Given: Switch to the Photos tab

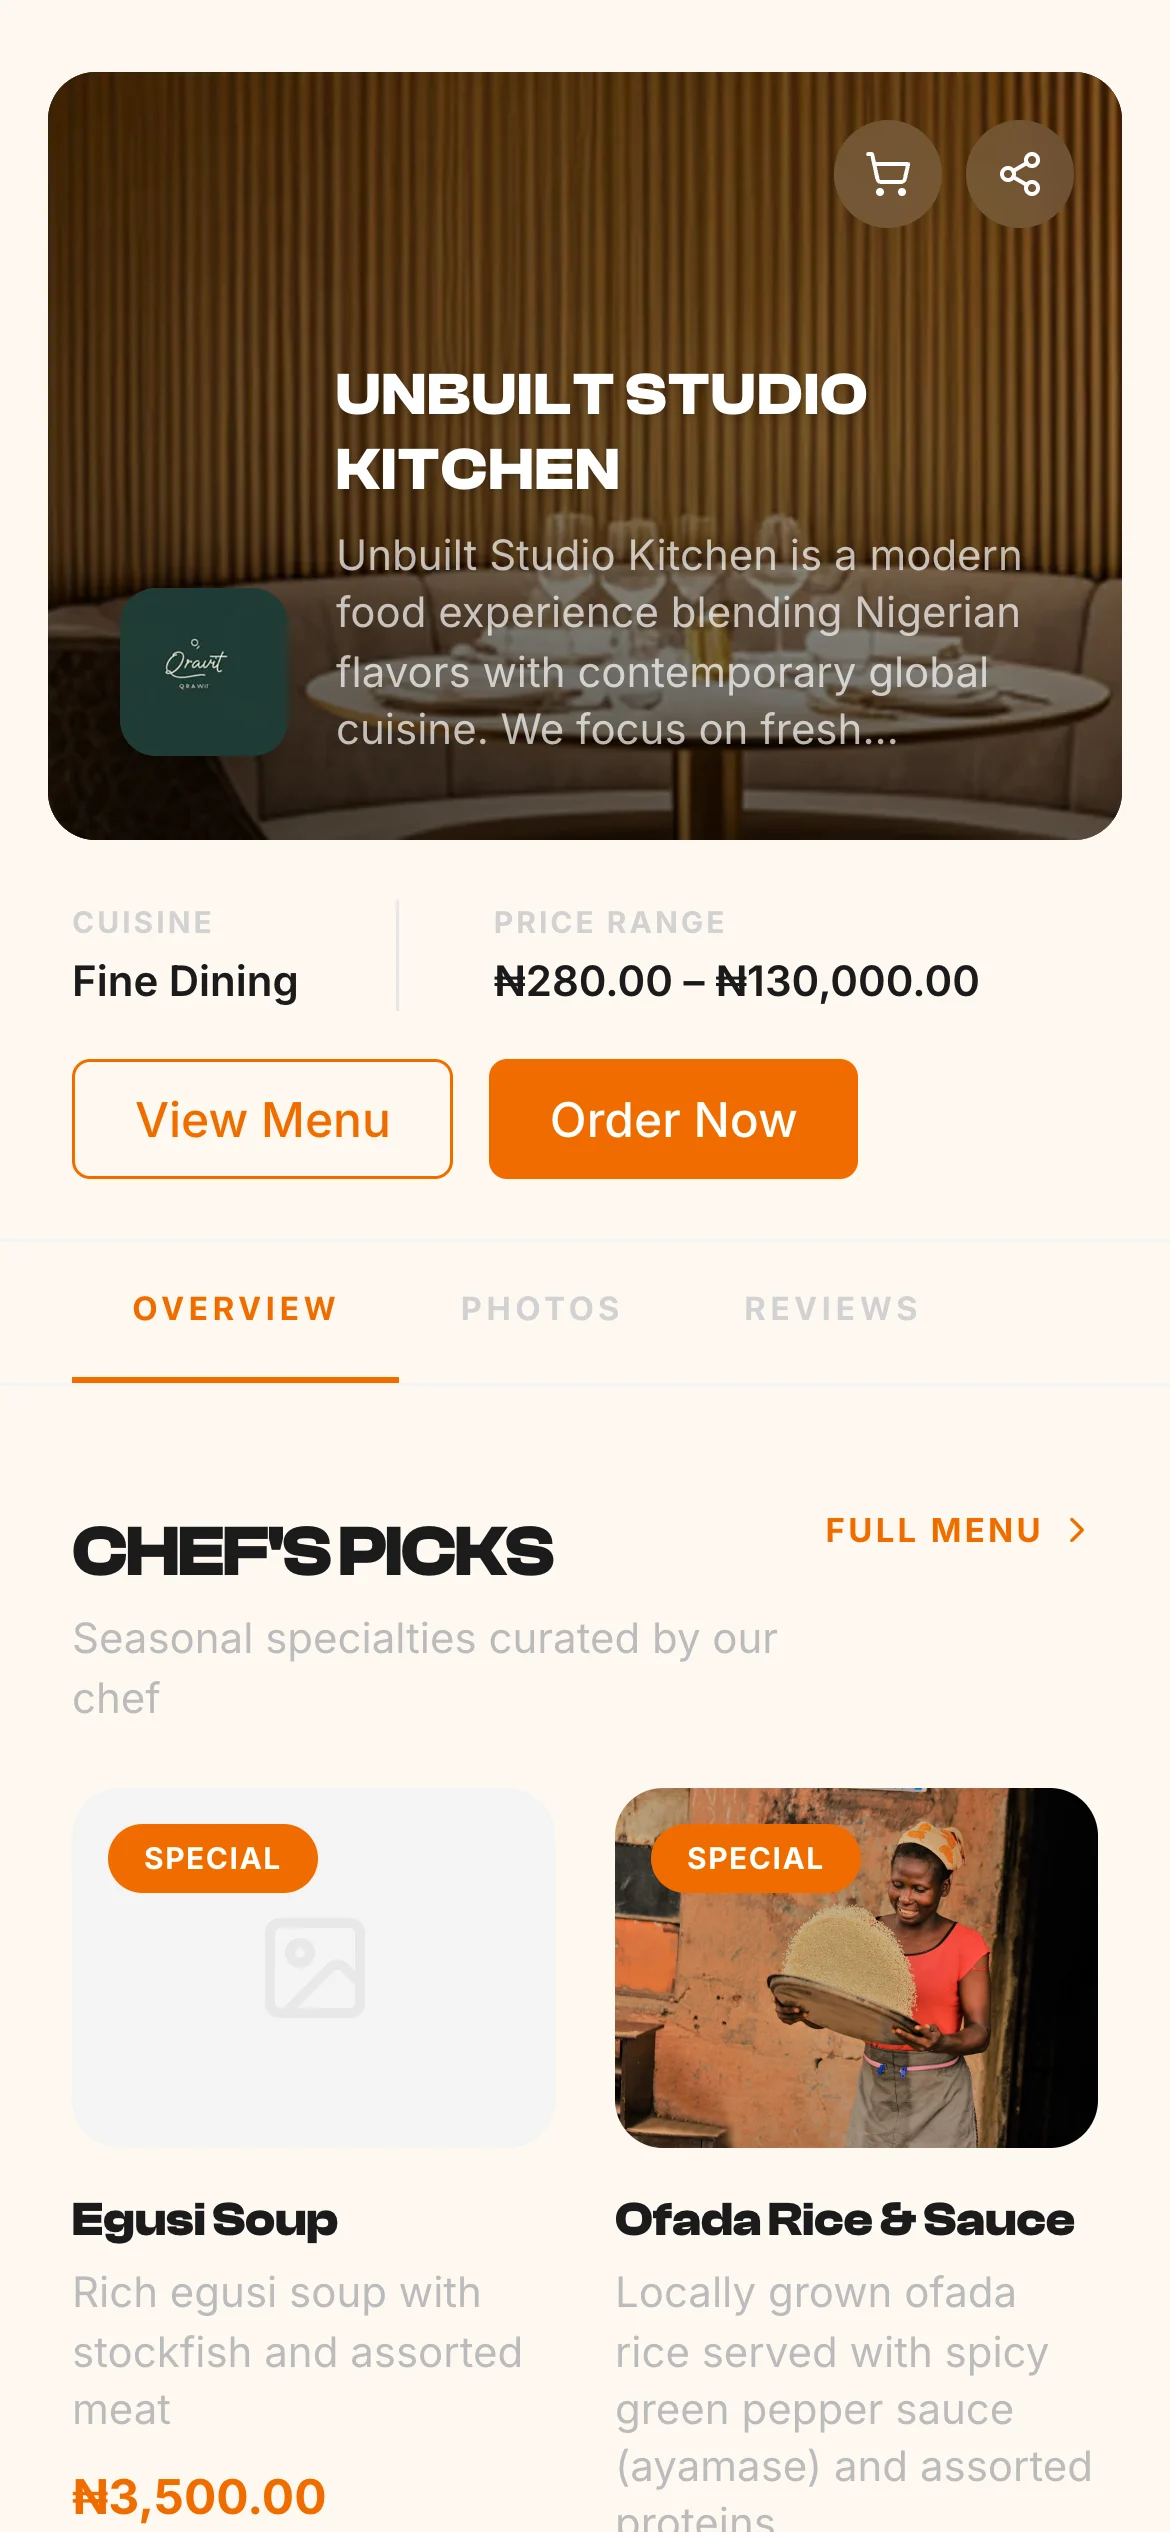Looking at the screenshot, I should point(541,1309).
